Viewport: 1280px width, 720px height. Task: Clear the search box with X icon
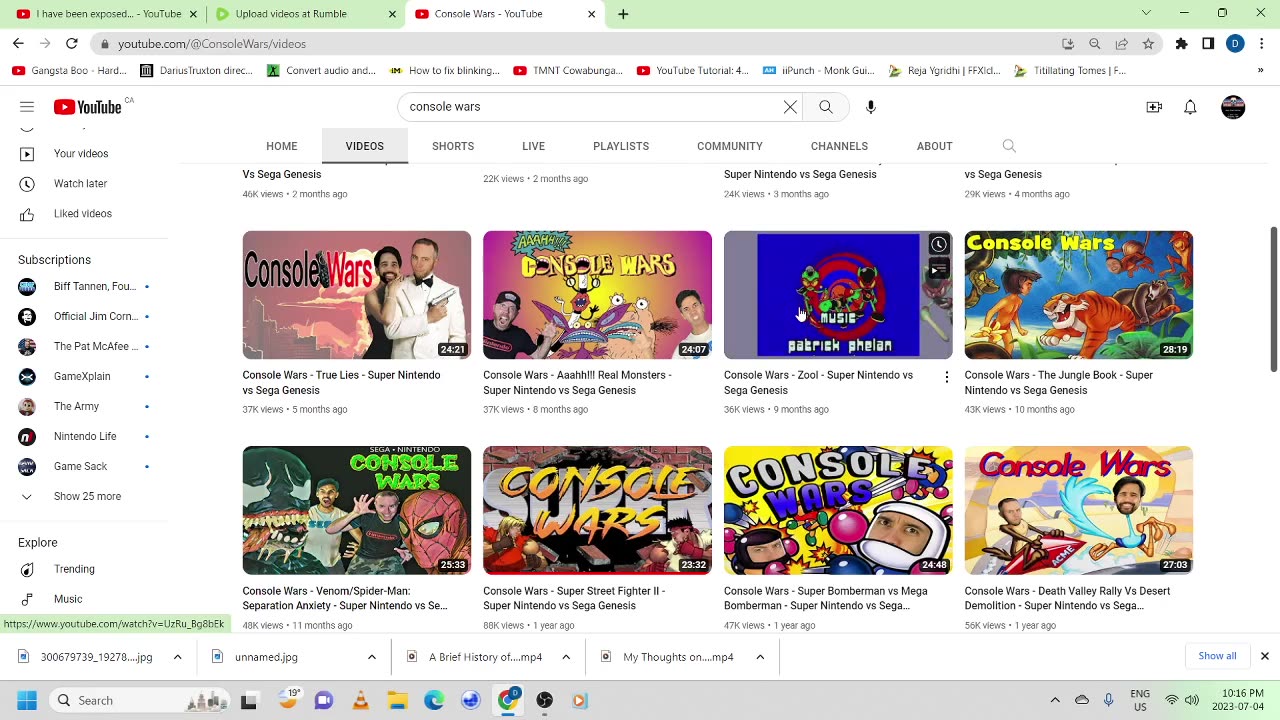click(x=790, y=107)
